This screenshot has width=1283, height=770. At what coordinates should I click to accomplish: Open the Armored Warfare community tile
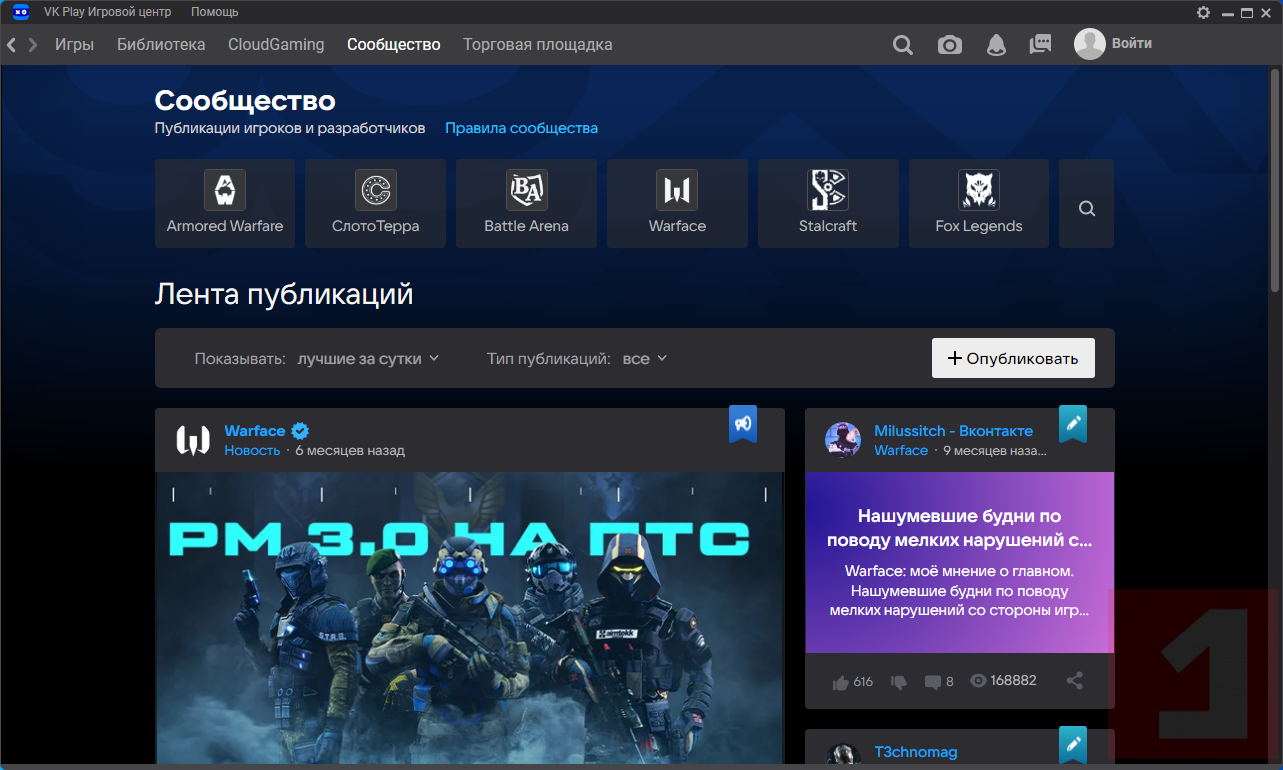click(225, 203)
